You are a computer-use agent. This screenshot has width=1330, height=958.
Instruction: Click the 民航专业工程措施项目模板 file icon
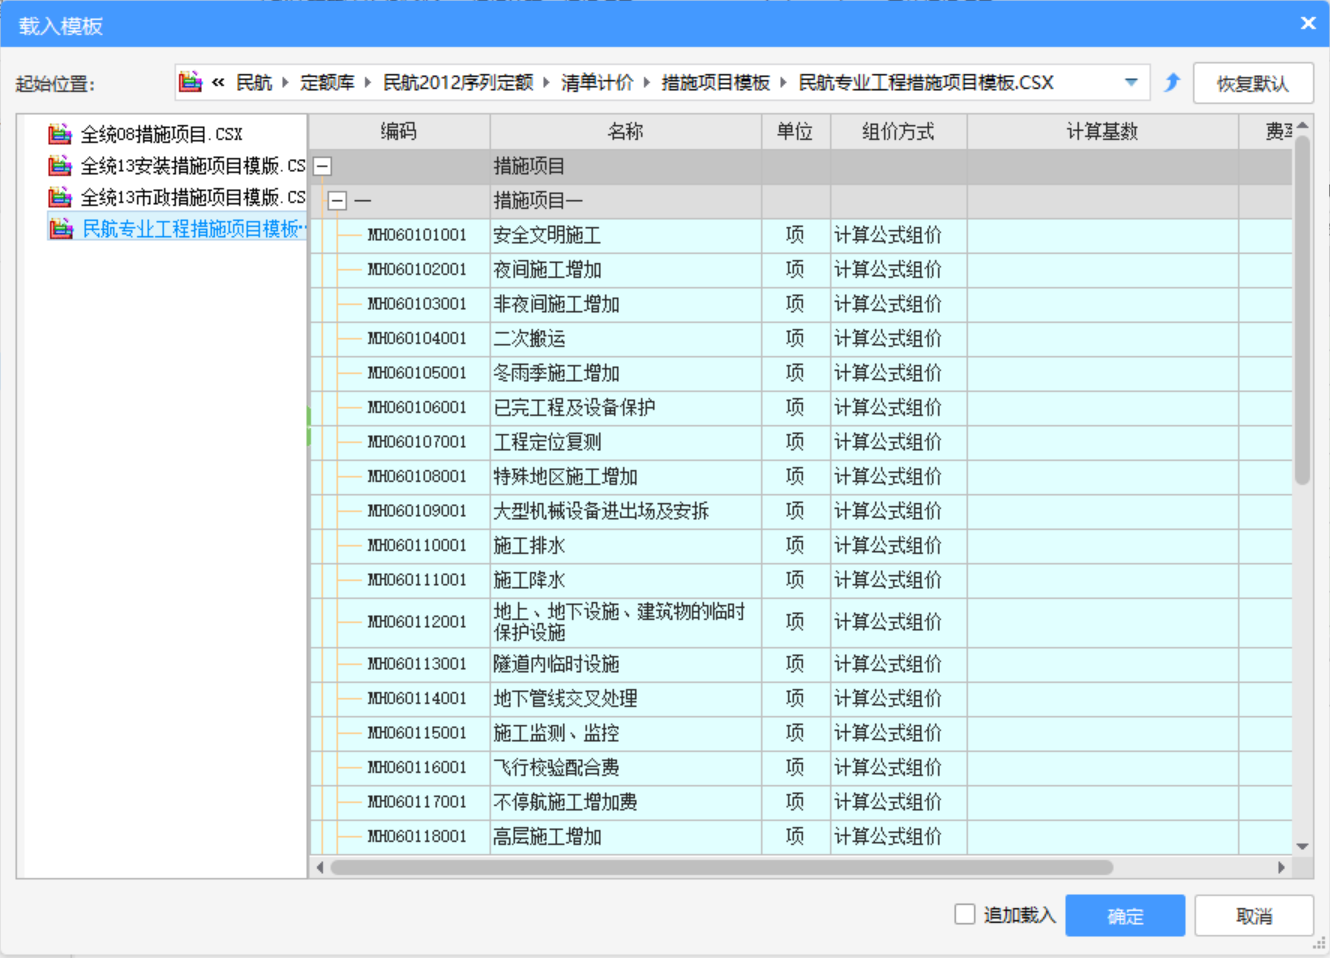coord(61,229)
